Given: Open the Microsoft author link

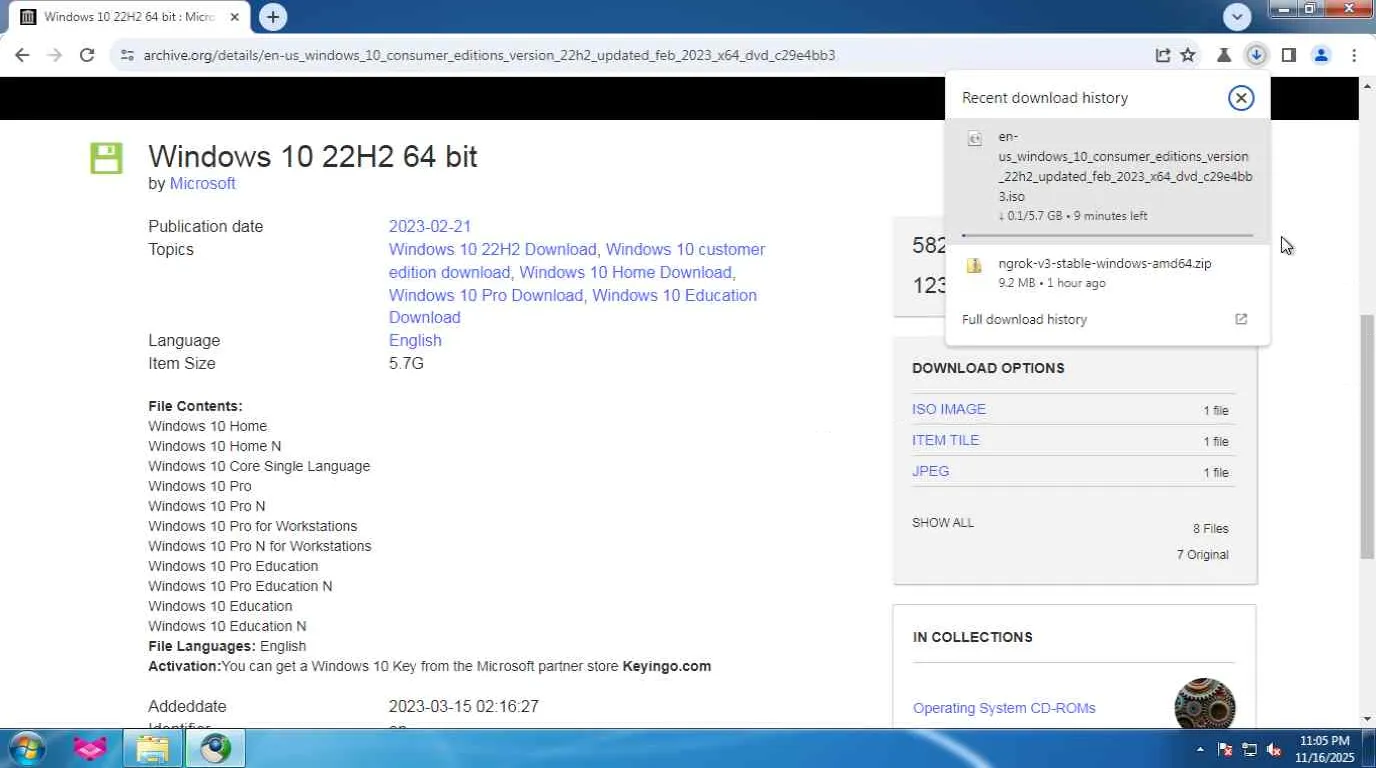Looking at the screenshot, I should (203, 184).
